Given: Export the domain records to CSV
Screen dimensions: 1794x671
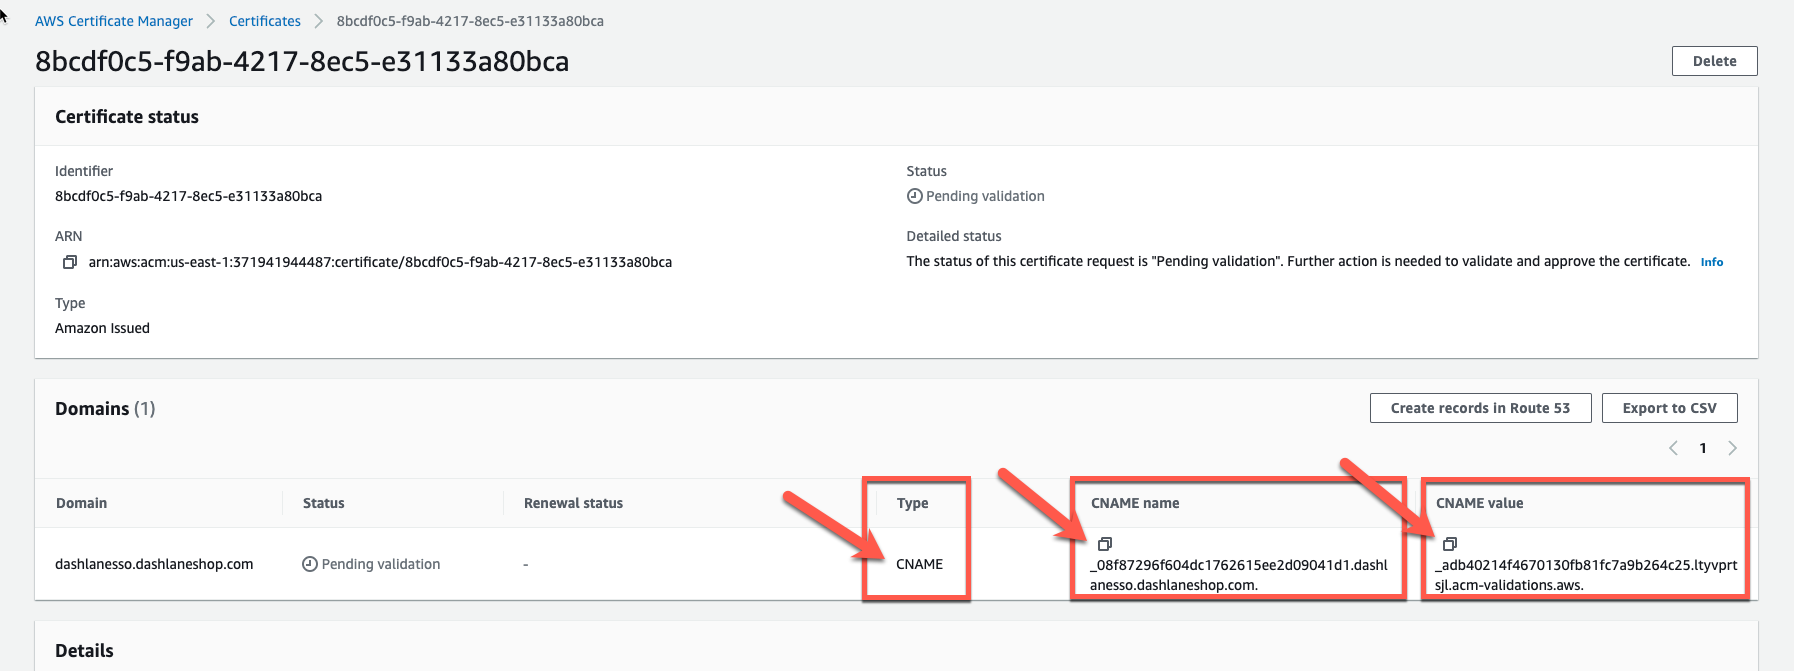Looking at the screenshot, I should click(x=1669, y=408).
